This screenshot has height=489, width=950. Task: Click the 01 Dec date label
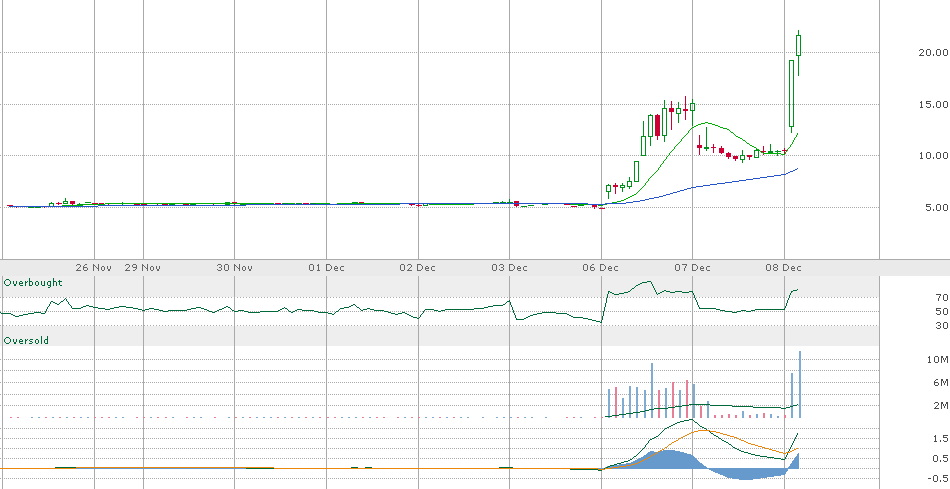click(x=326, y=267)
